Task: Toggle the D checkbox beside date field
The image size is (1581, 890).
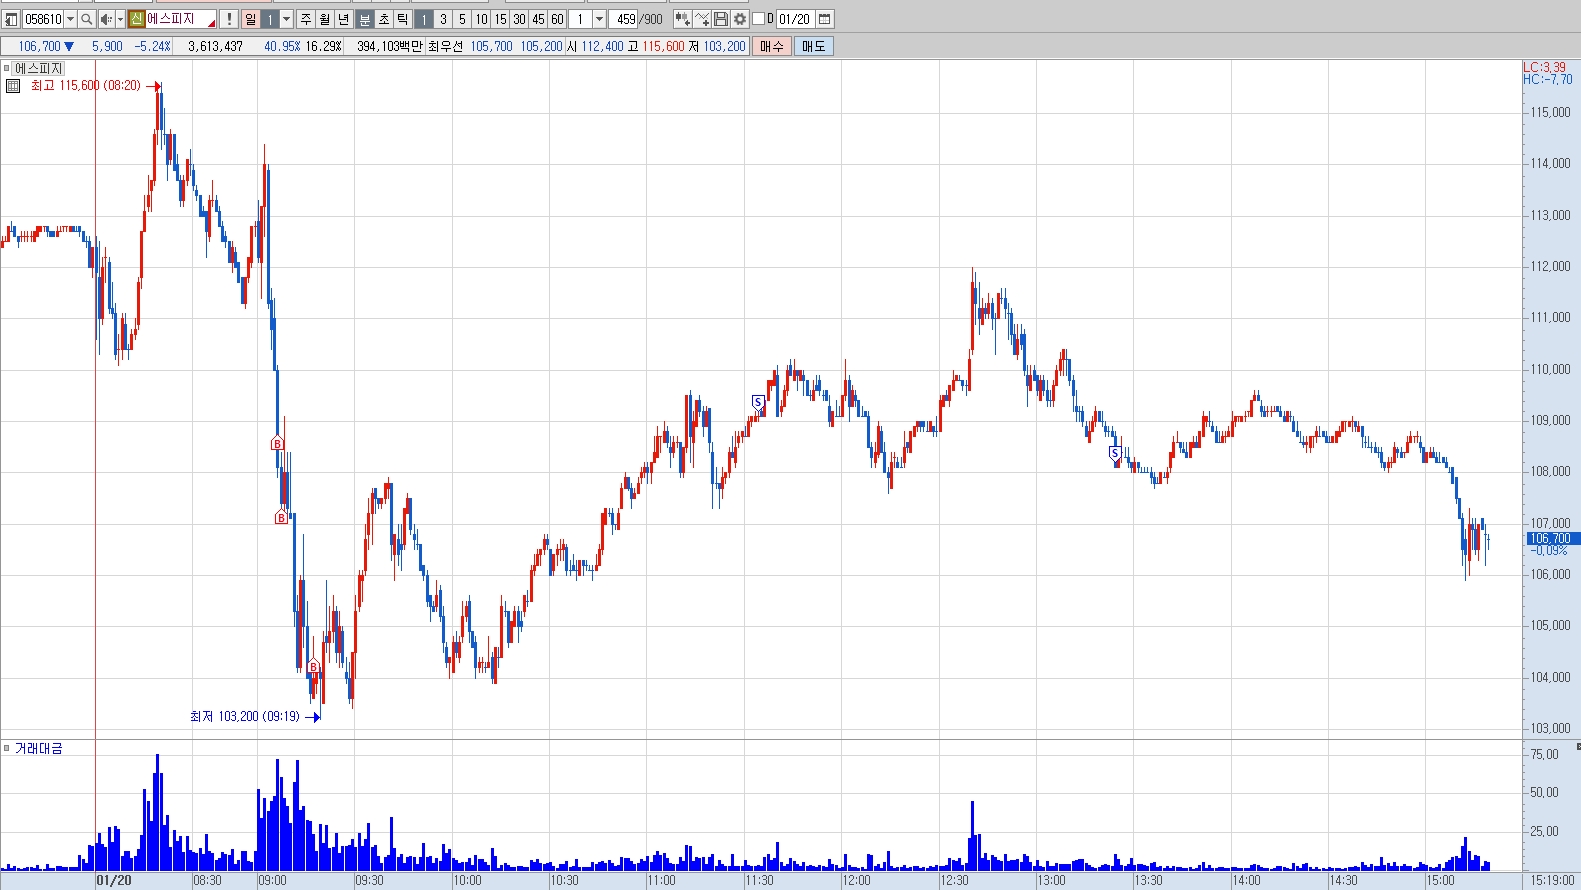Action: [x=758, y=19]
